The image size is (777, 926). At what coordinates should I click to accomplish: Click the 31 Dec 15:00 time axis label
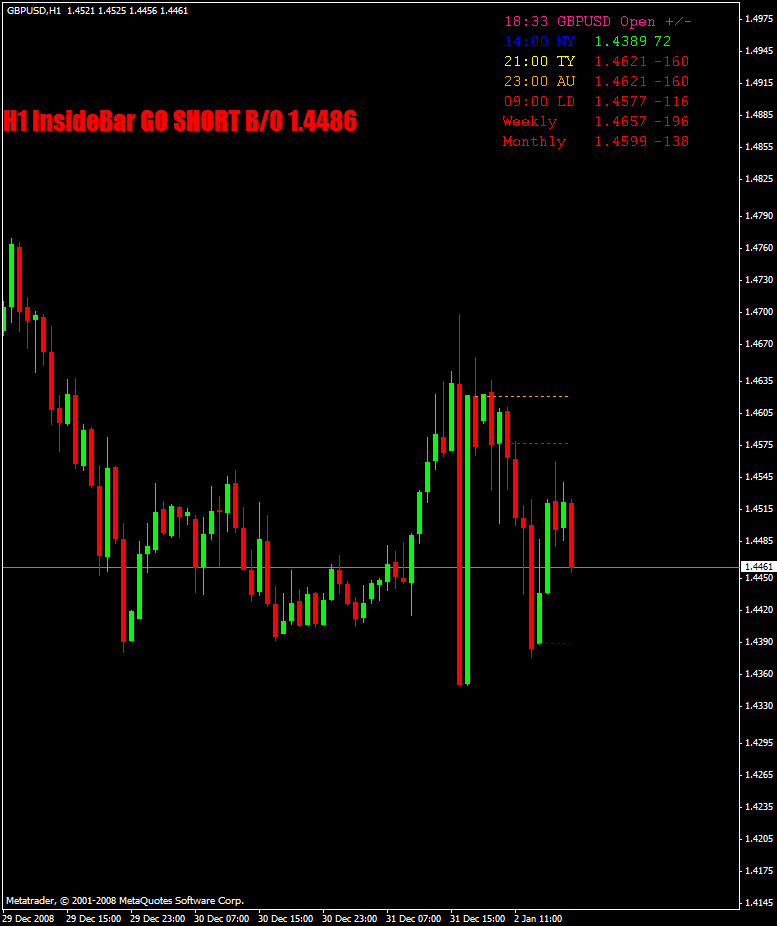click(x=477, y=919)
